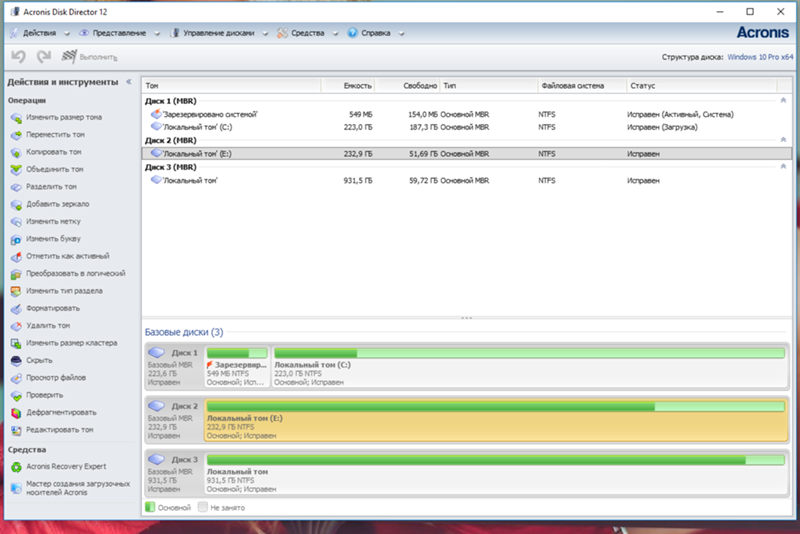Click Локальный том (E:) partition usage bar
Viewport: 800px width, 534px height.
(495, 406)
